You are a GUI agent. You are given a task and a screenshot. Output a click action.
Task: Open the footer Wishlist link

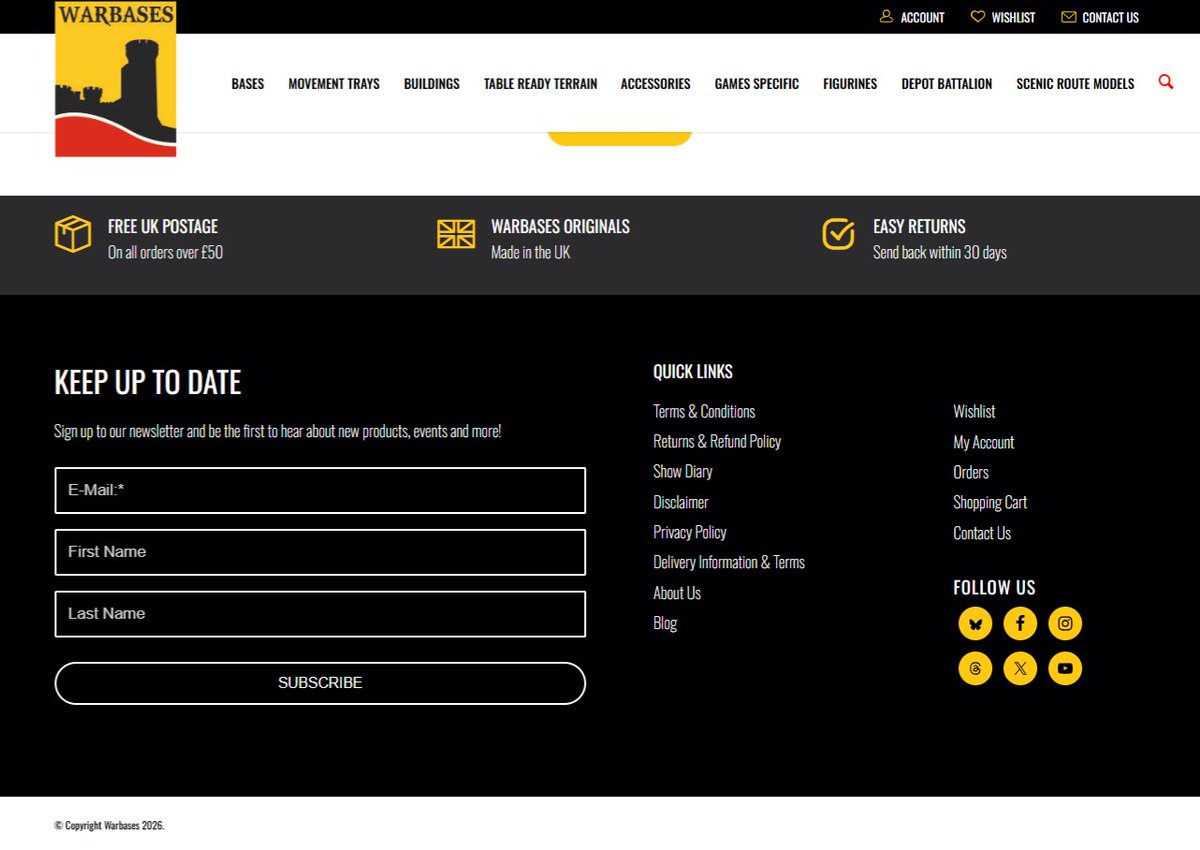(974, 411)
